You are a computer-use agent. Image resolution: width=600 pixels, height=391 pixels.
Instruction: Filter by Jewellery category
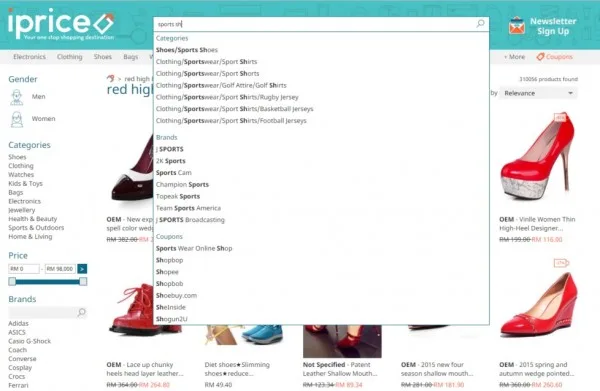click(22, 210)
